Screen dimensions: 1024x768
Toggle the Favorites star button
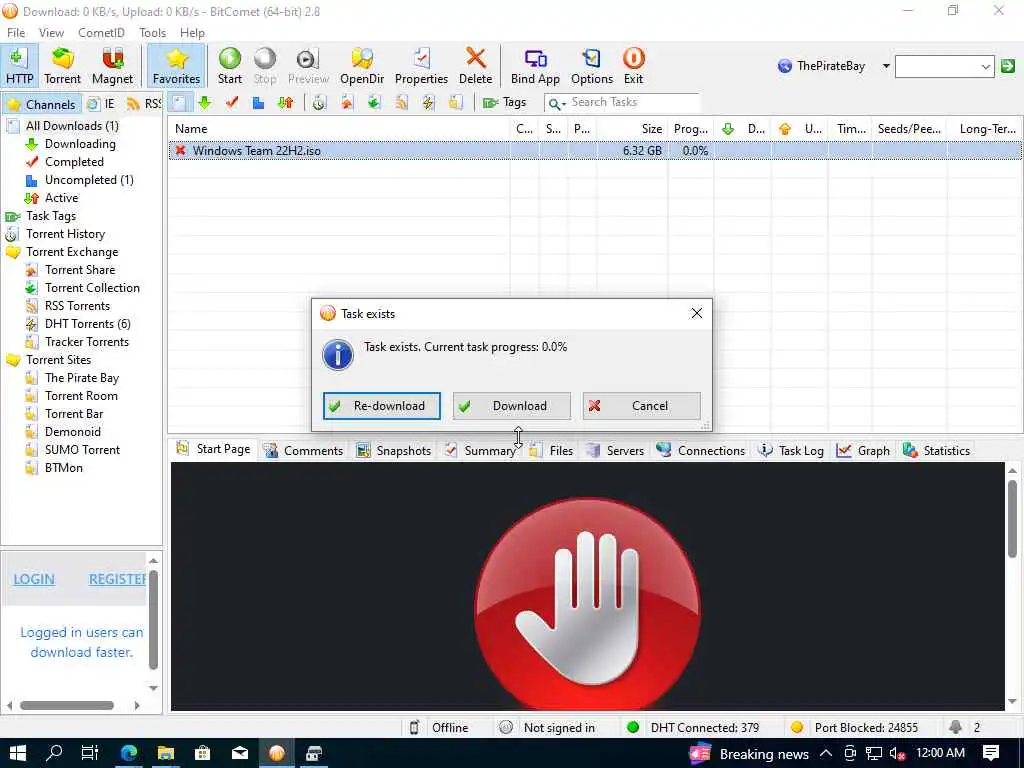[x=176, y=65]
